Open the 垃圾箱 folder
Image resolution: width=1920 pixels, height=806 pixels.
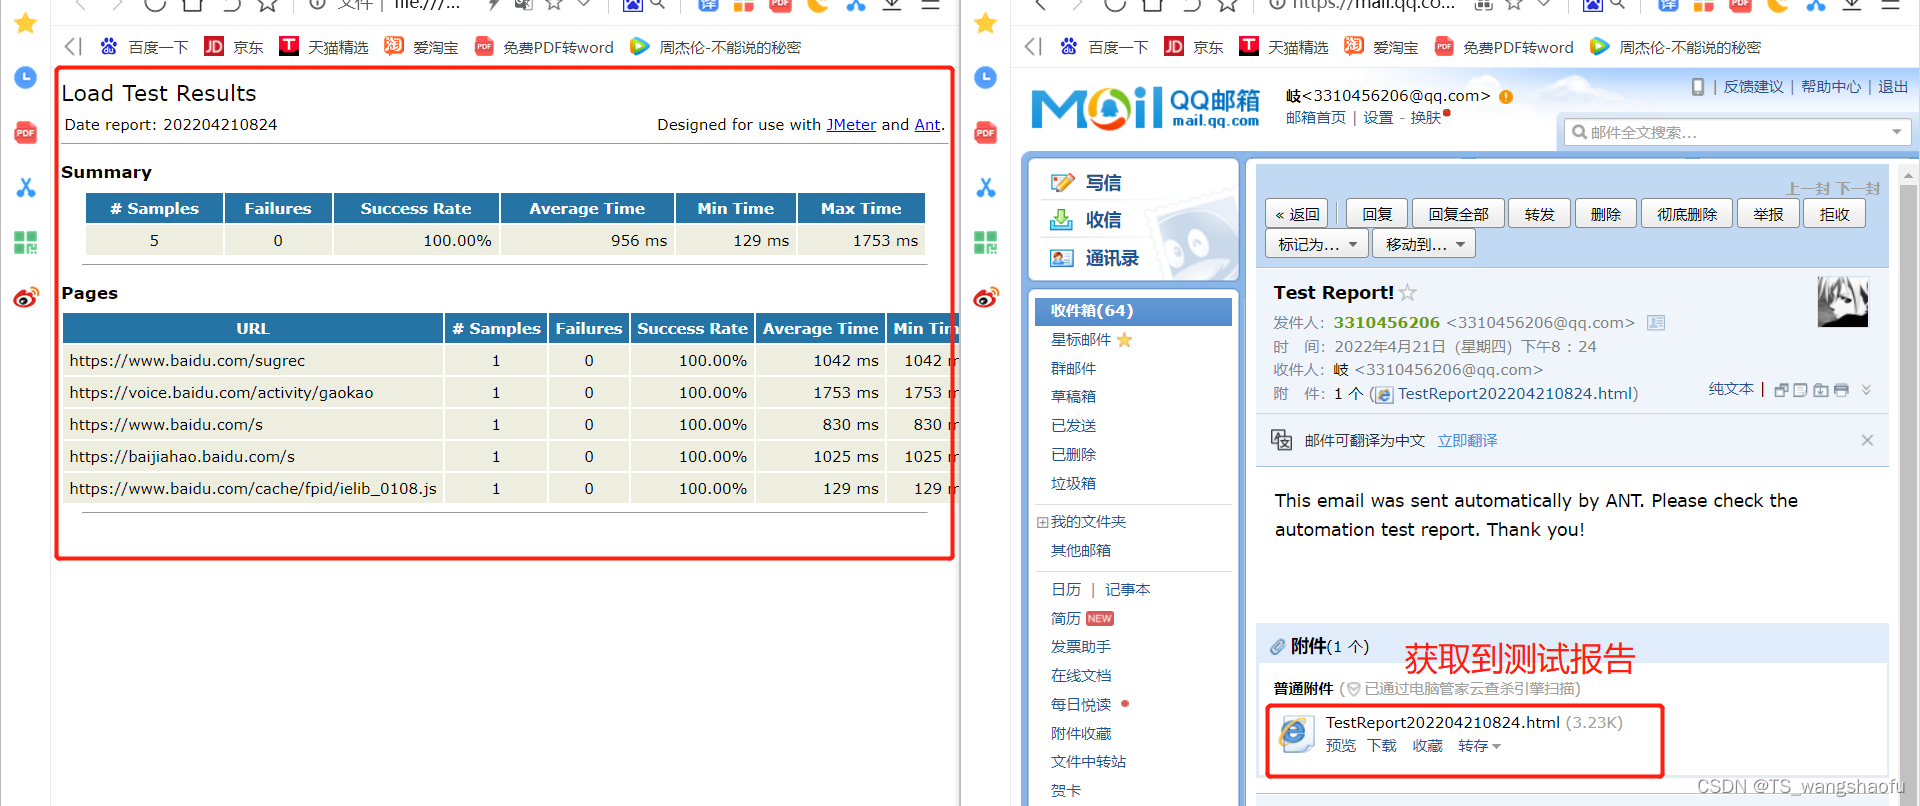pyautogui.click(x=1073, y=484)
